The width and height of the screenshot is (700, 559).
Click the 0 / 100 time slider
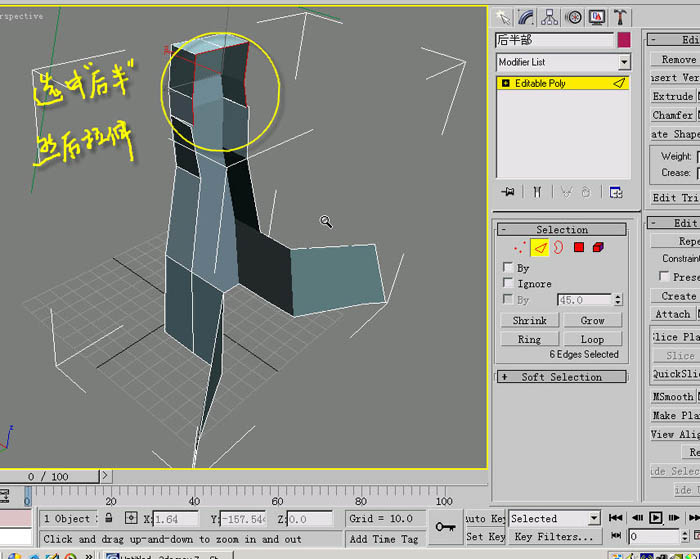[48, 476]
